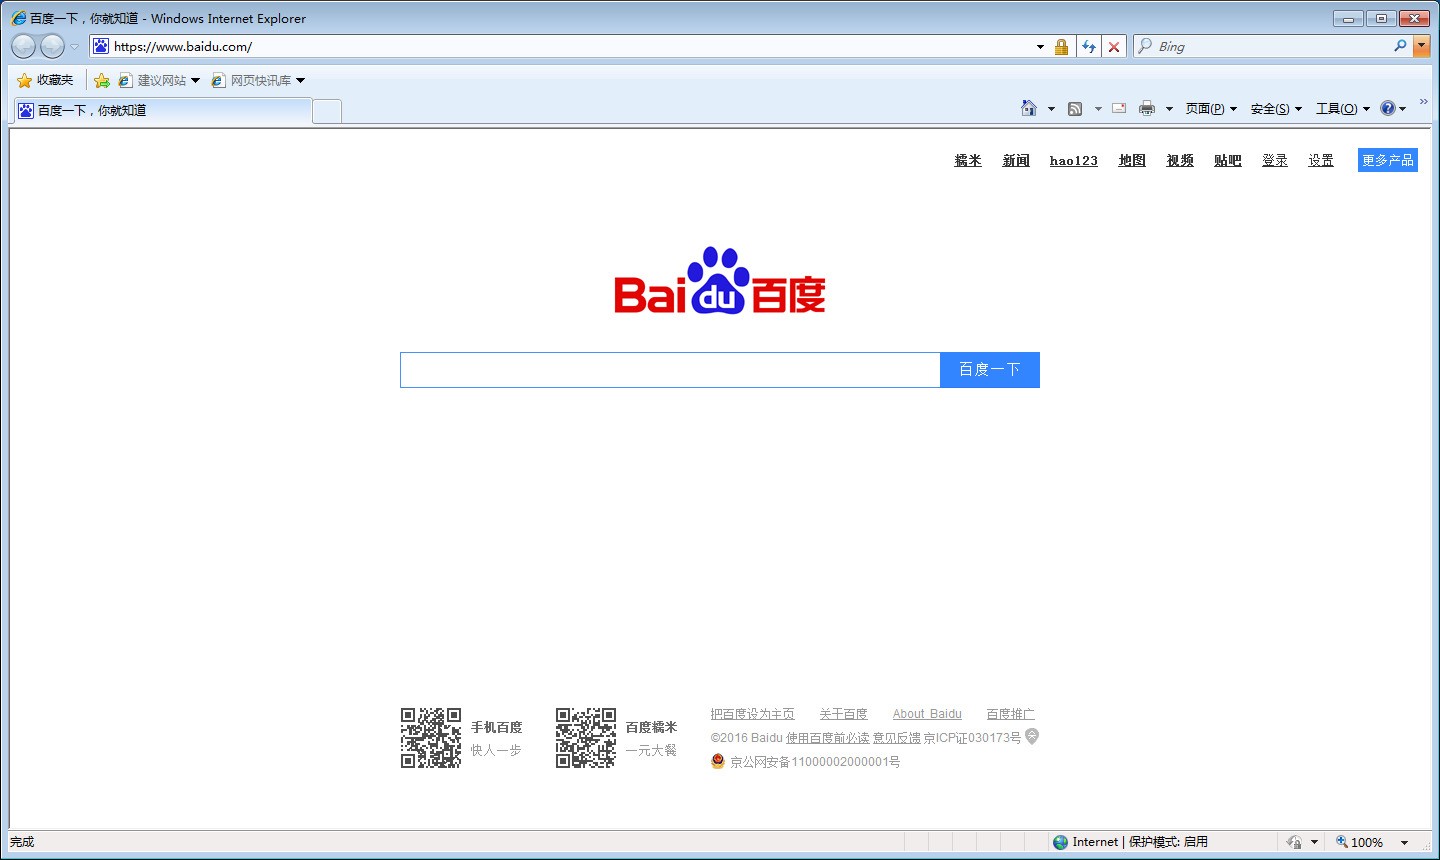
Task: Click 京公网安备11000002000001号 text
Action: tap(815, 762)
